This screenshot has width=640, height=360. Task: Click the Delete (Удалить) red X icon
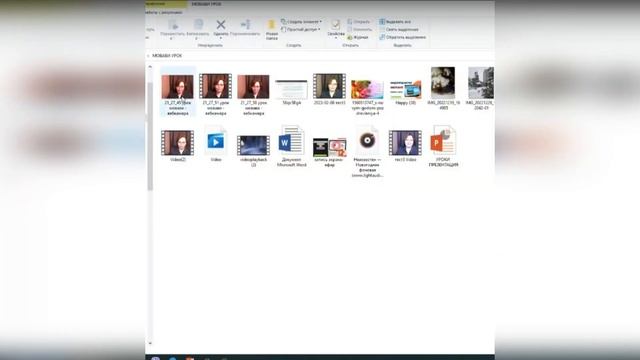coord(221,25)
